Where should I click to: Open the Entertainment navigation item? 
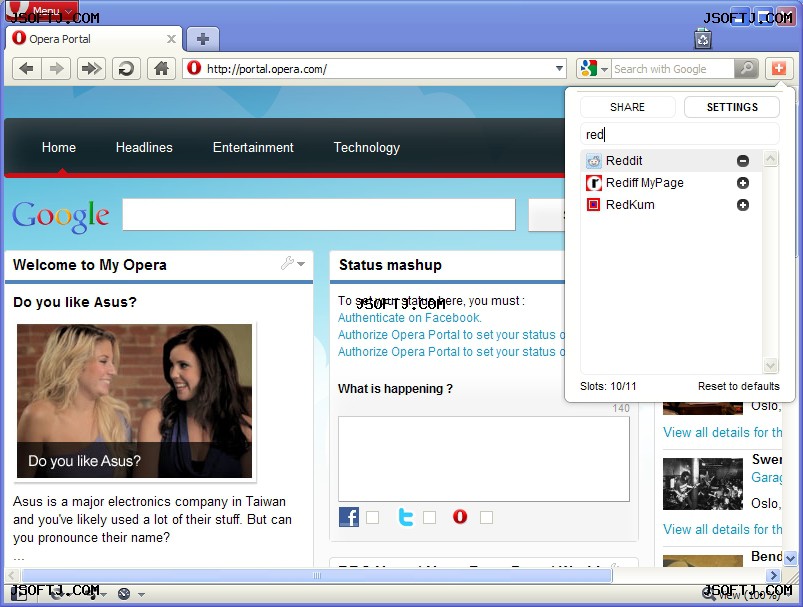pos(253,148)
